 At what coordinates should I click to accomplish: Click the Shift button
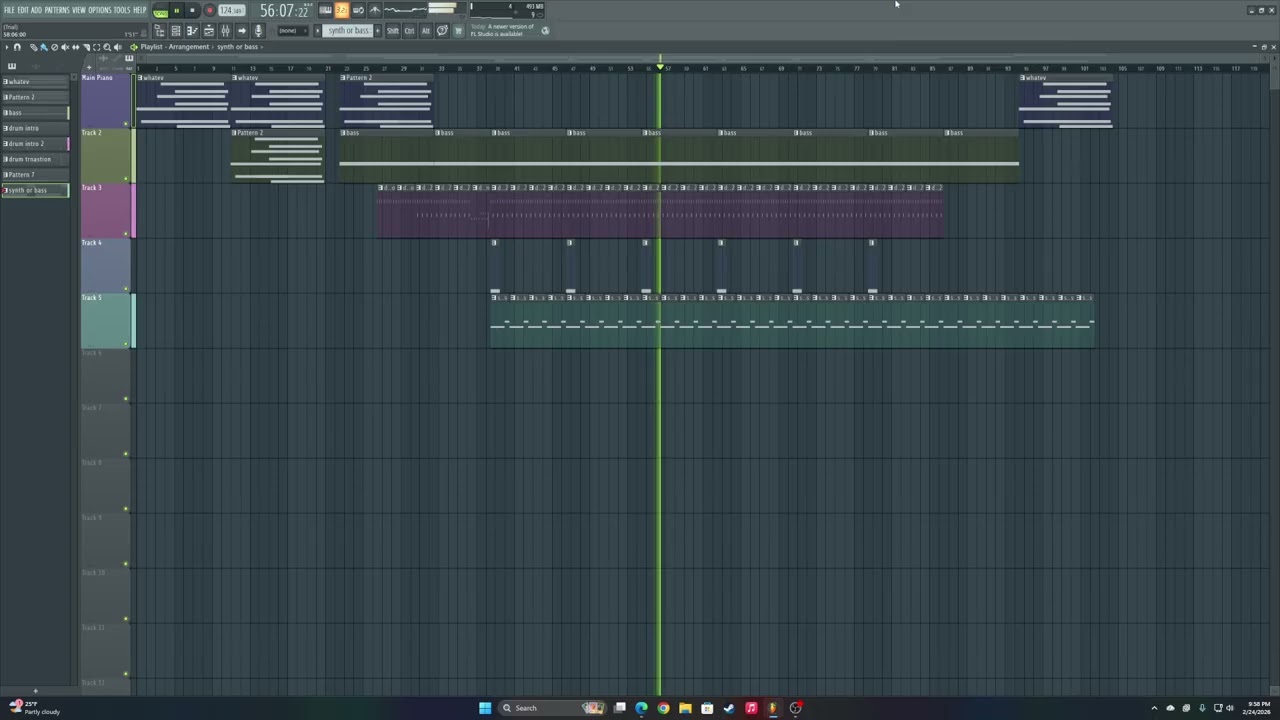(x=393, y=31)
